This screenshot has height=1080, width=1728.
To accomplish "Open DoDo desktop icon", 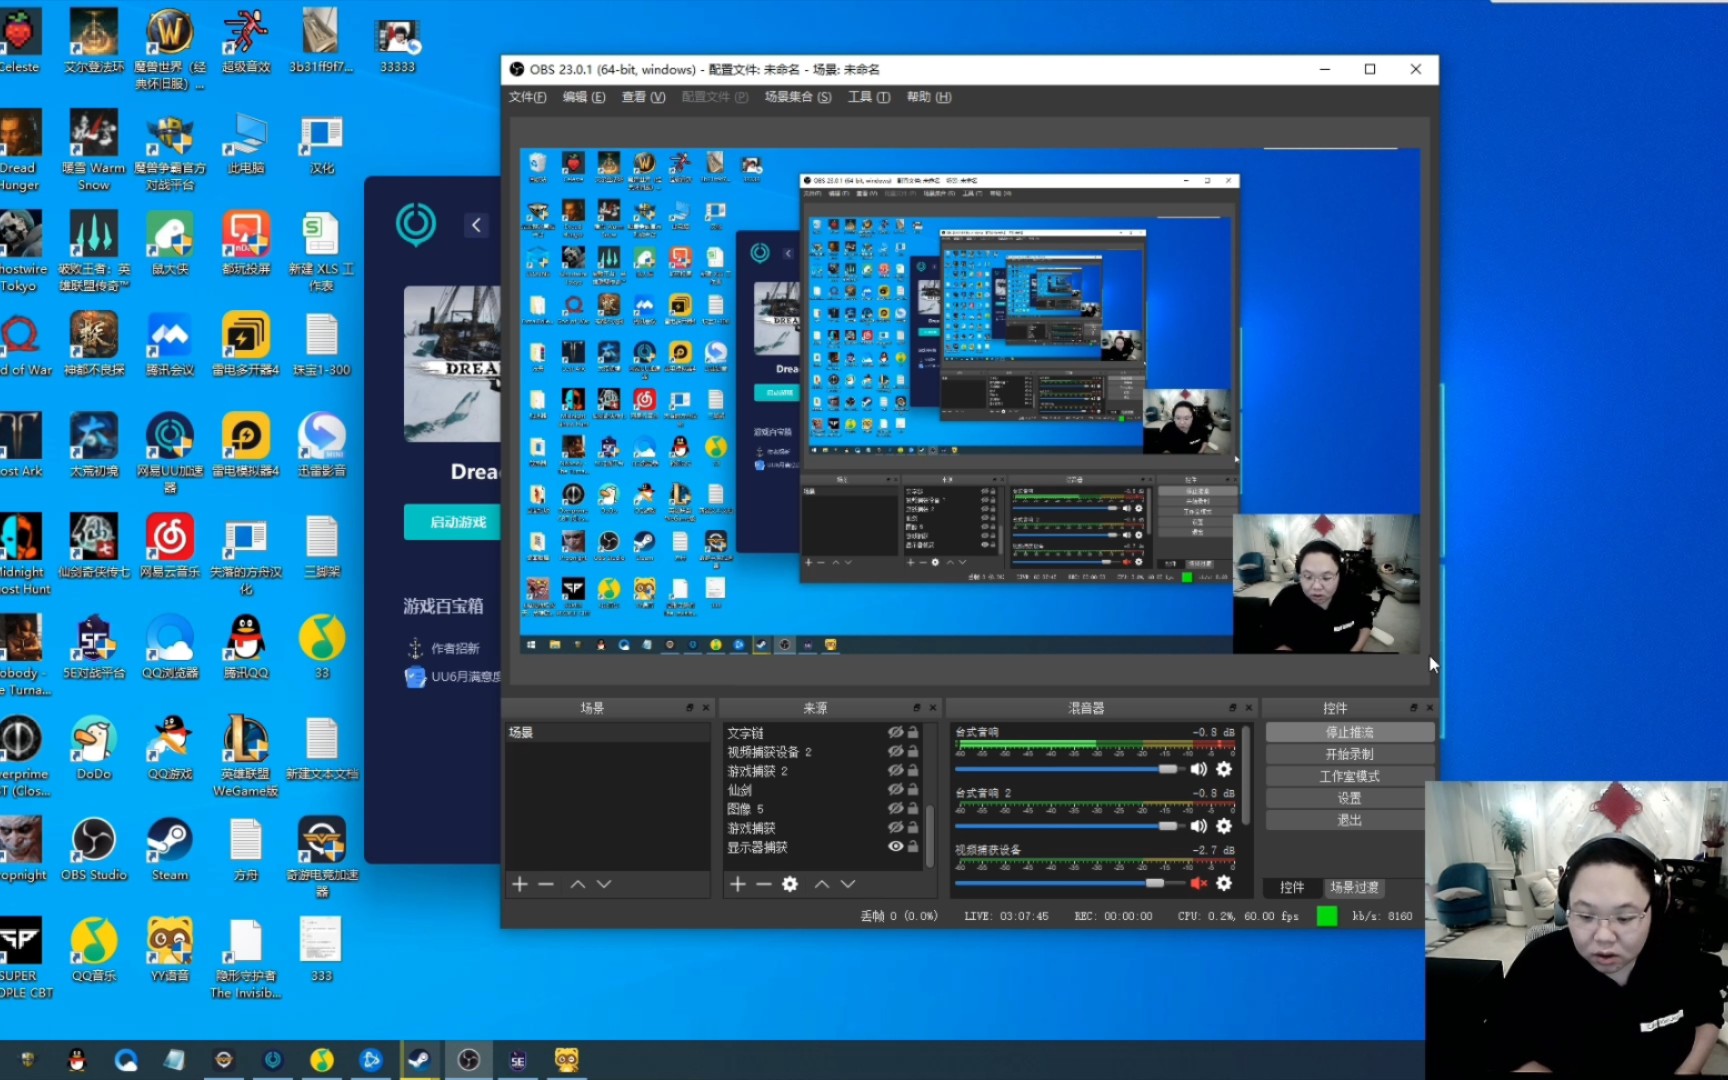I will pyautogui.click(x=94, y=748).
